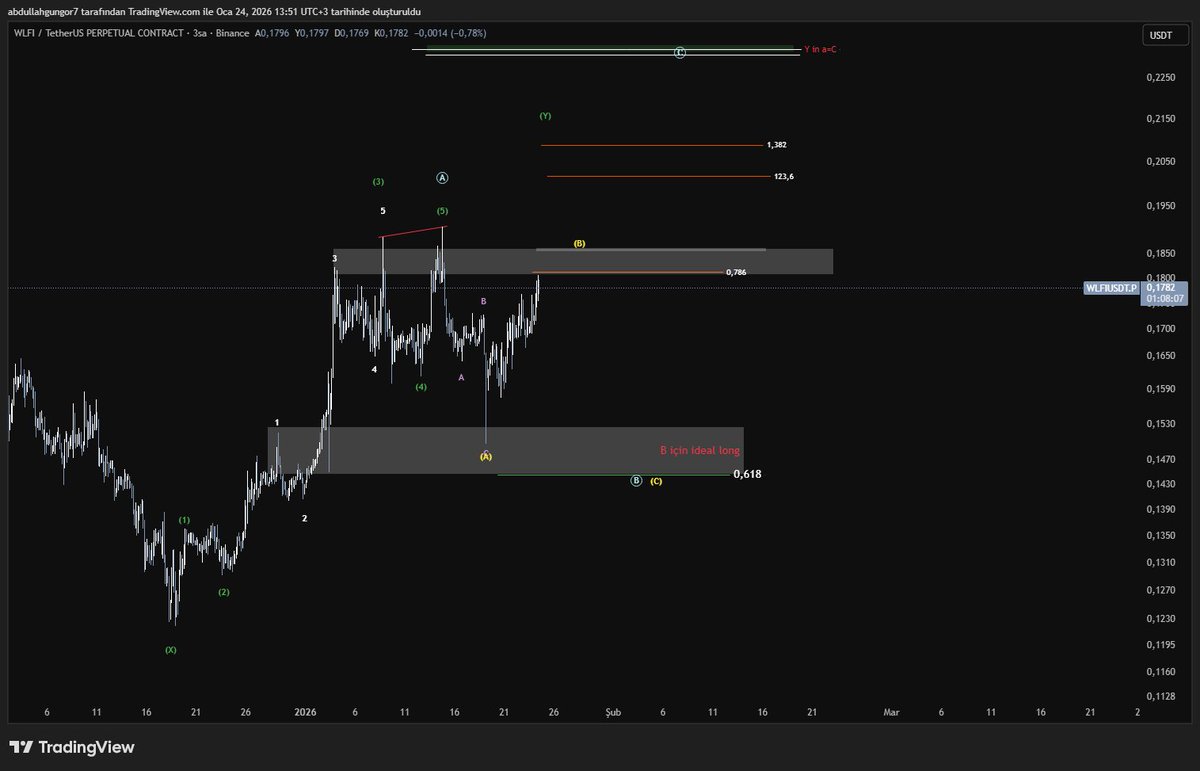This screenshot has height=771, width=1200.
Task: Click the Y0,1797 high value
Action: coord(311,33)
